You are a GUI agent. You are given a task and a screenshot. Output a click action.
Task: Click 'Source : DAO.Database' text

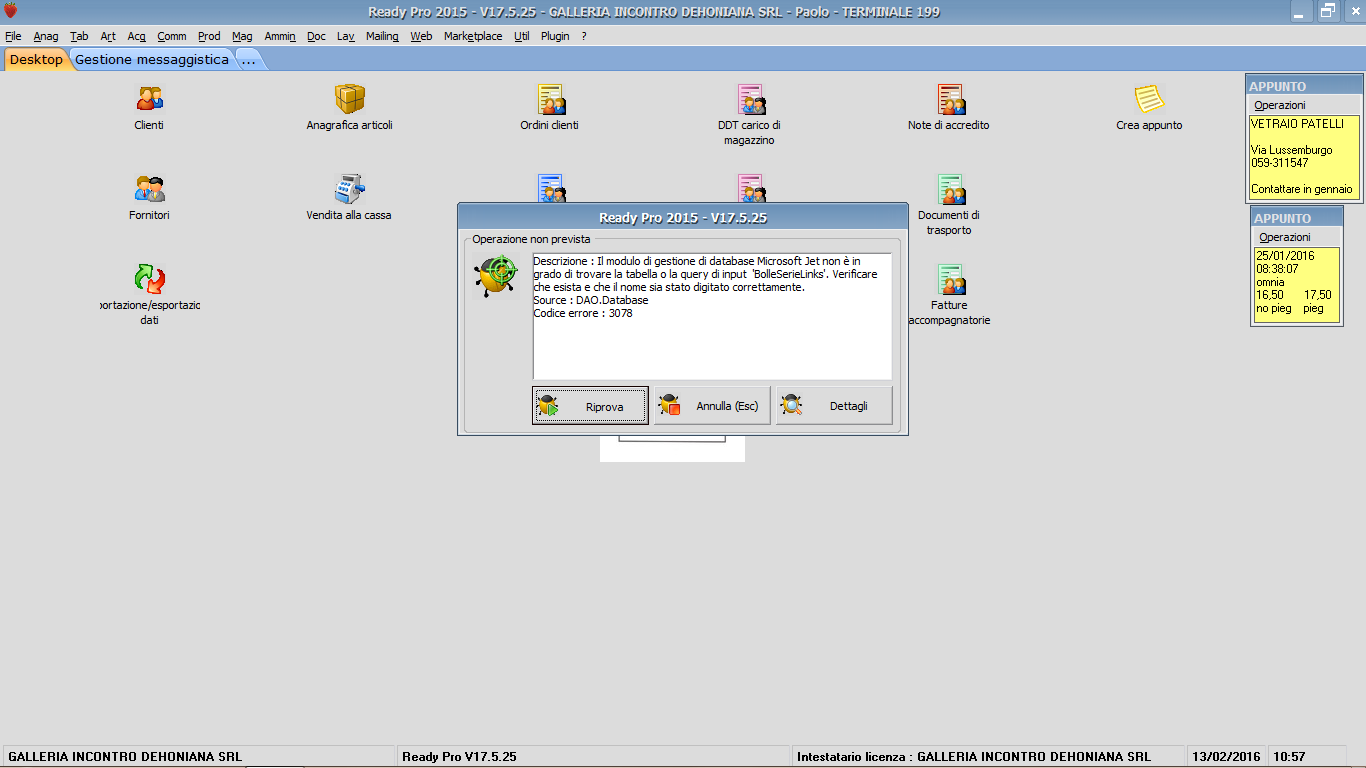click(591, 300)
